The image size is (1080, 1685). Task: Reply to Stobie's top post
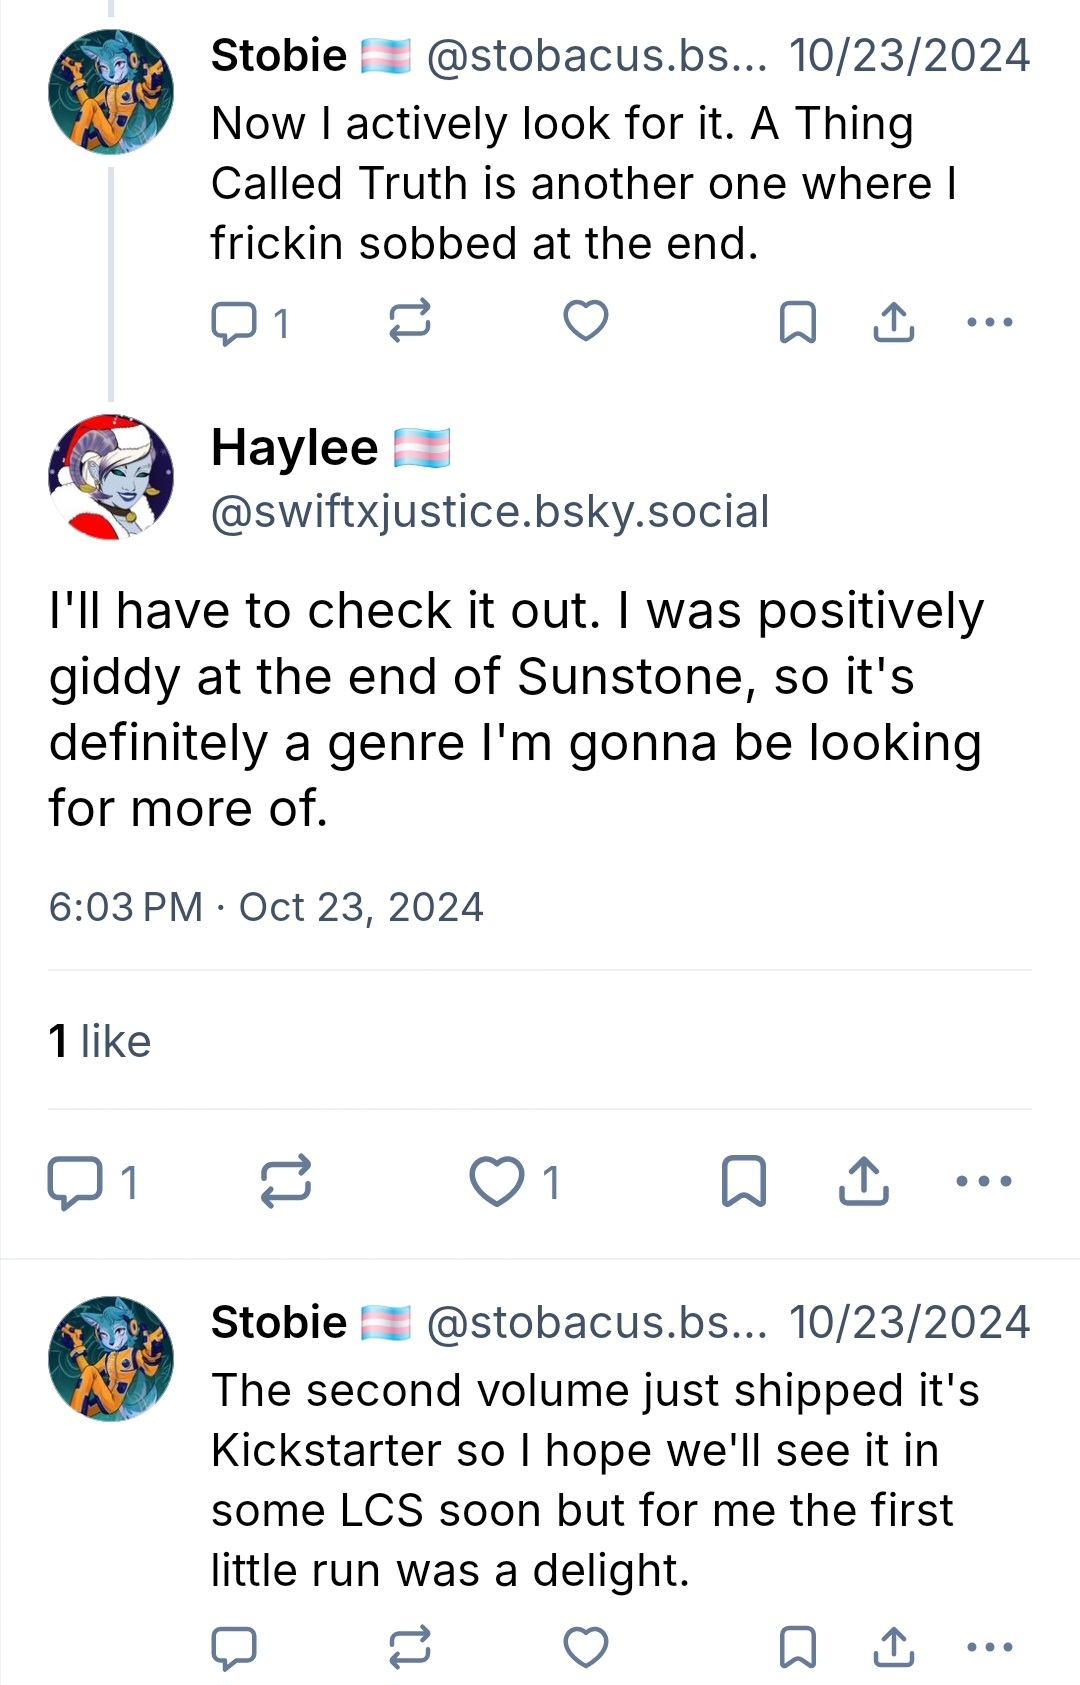coord(234,322)
